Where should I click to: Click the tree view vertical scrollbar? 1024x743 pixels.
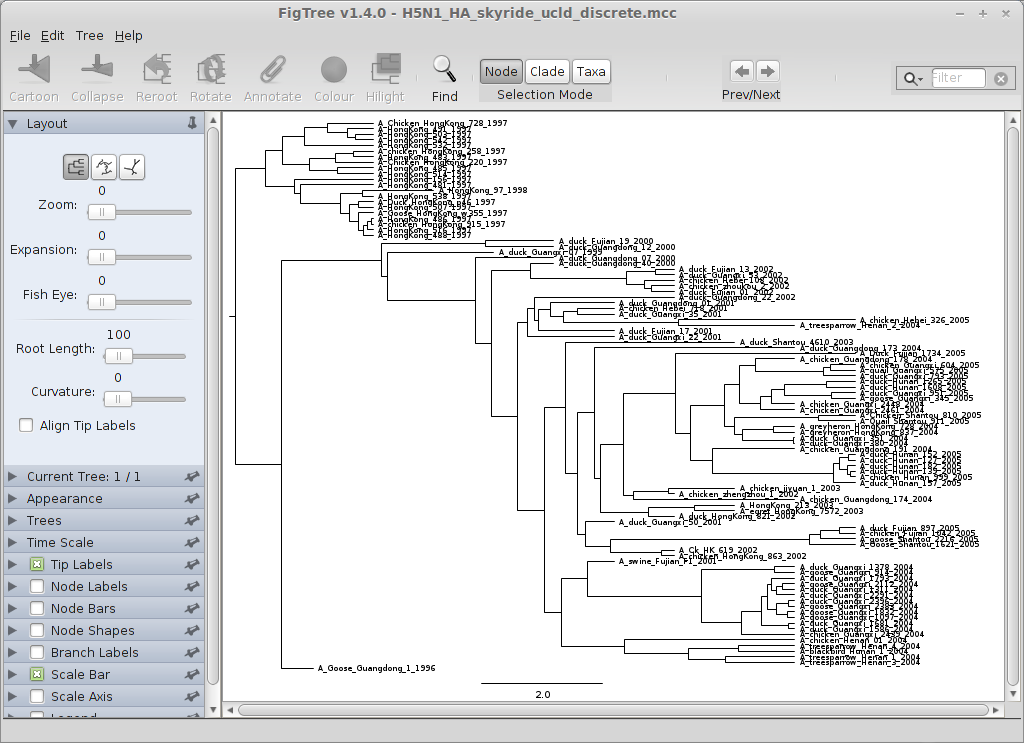(x=1013, y=408)
